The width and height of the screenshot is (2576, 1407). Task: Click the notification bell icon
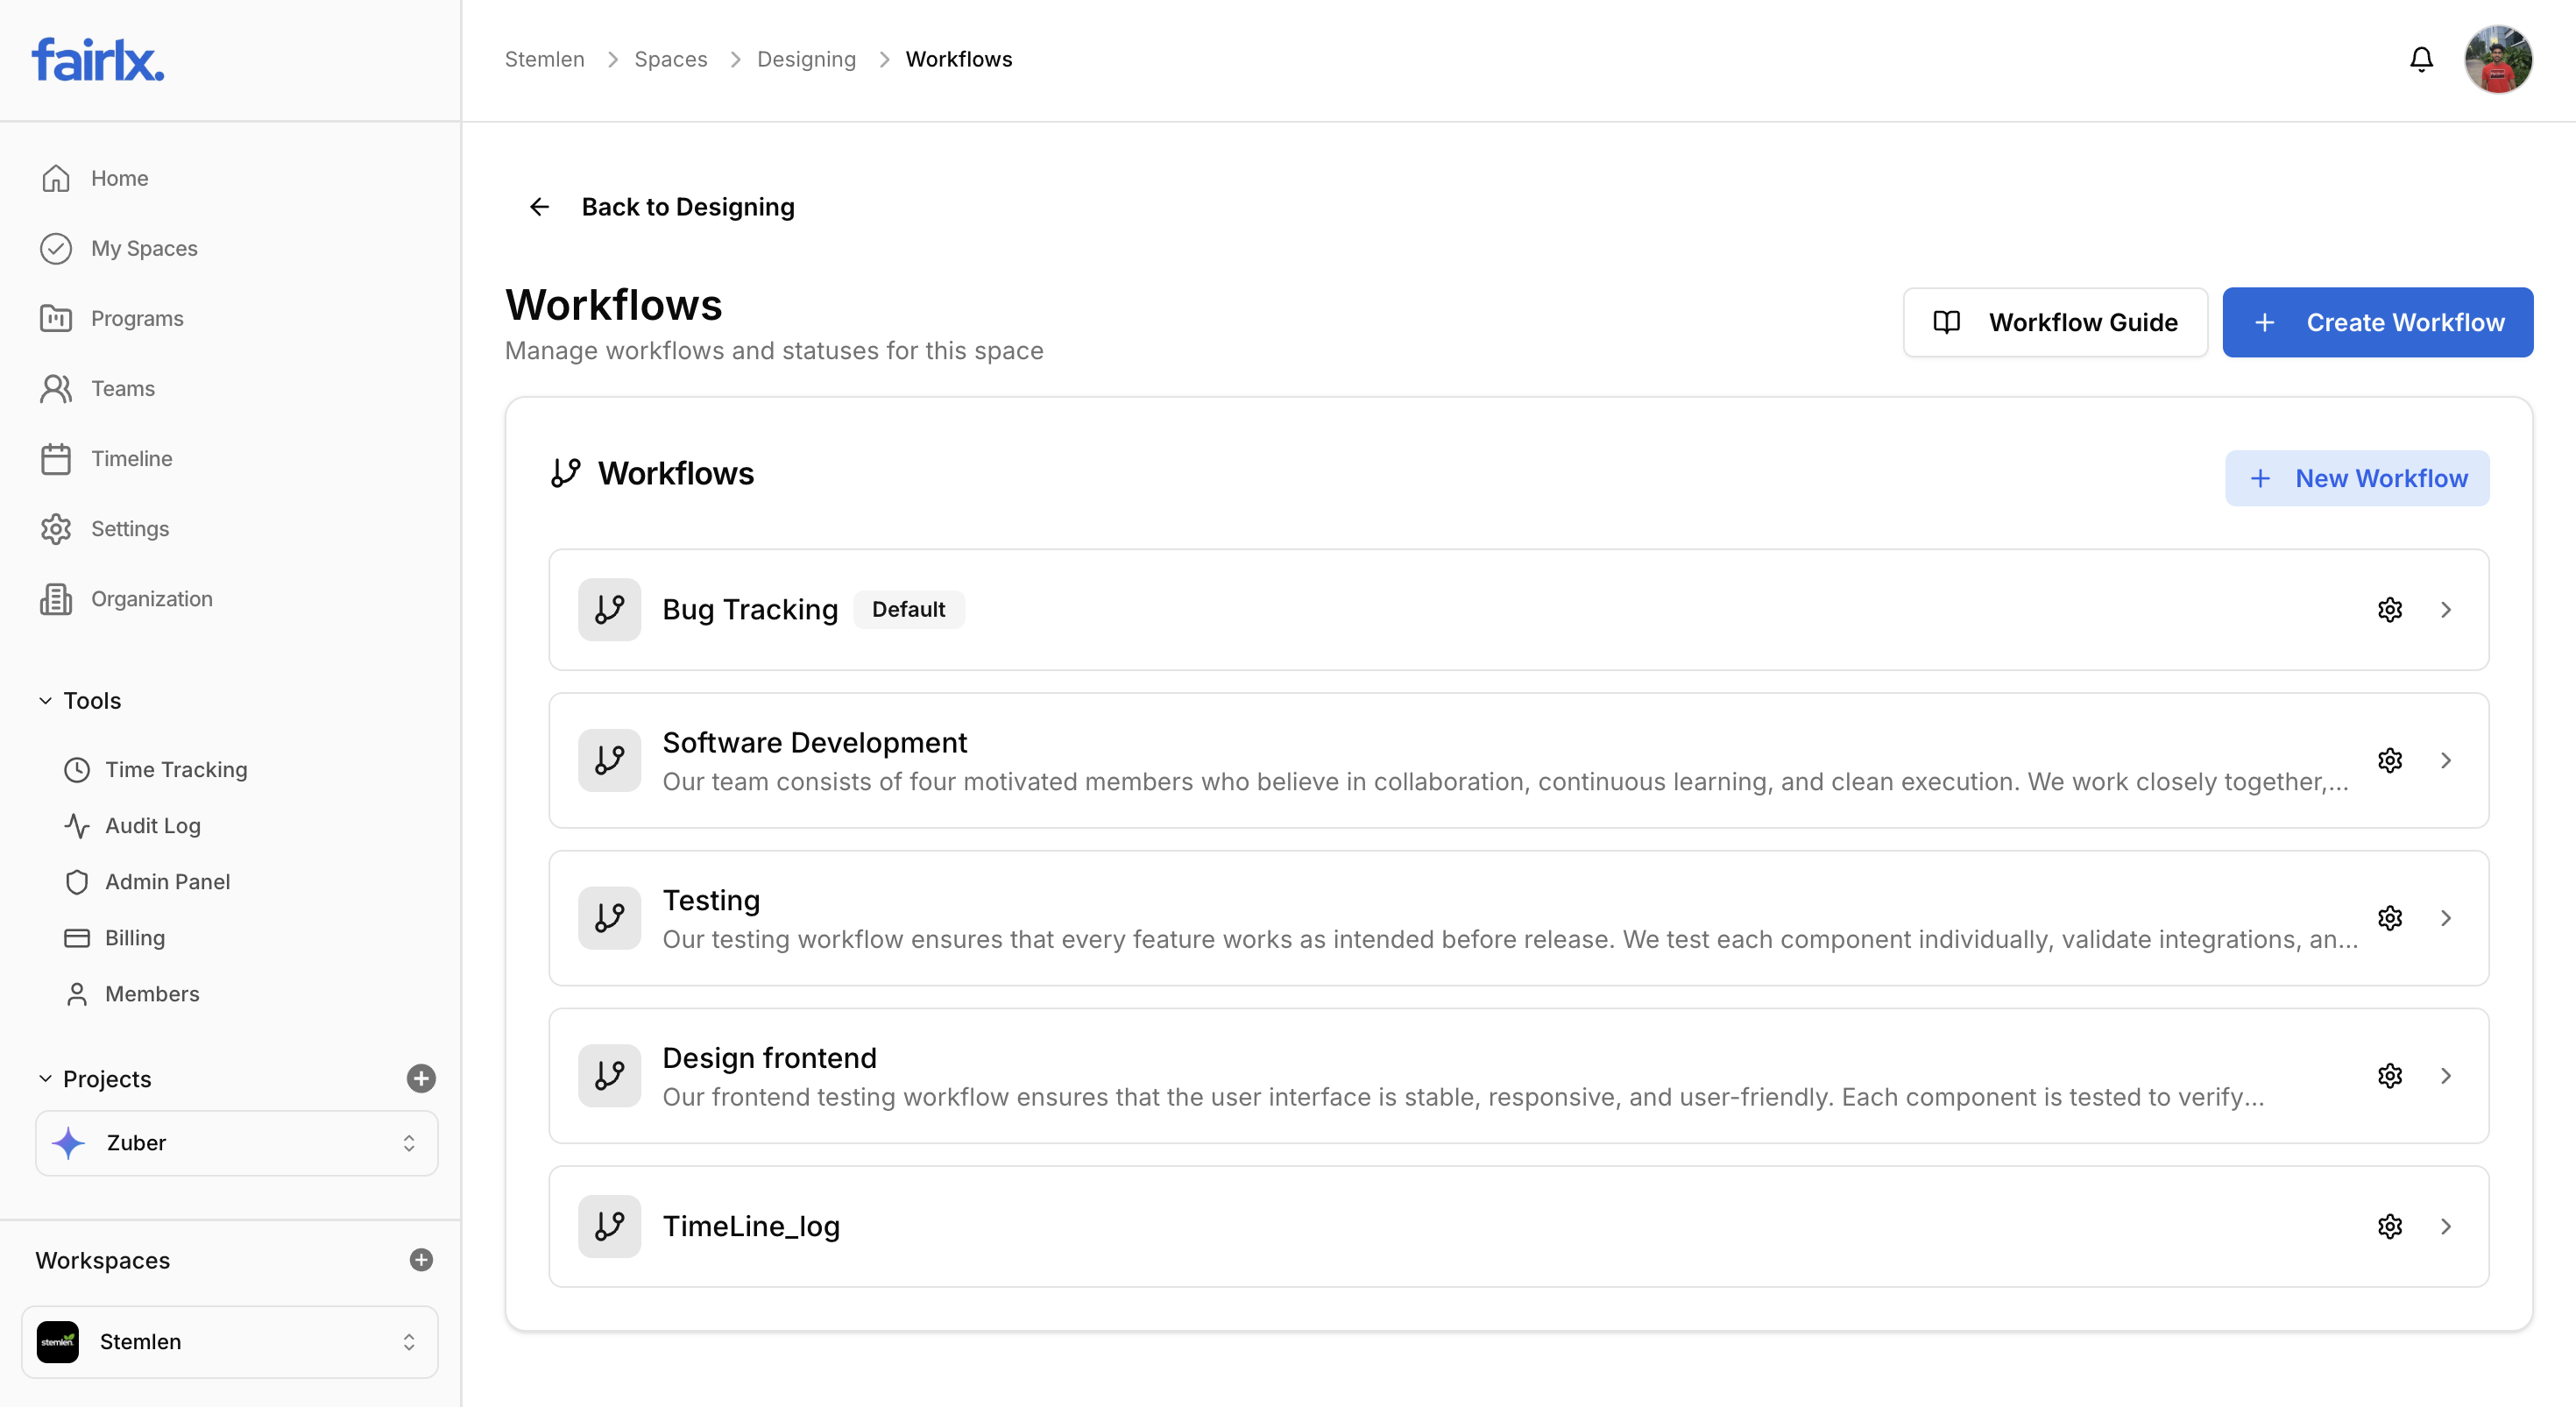2421,59
